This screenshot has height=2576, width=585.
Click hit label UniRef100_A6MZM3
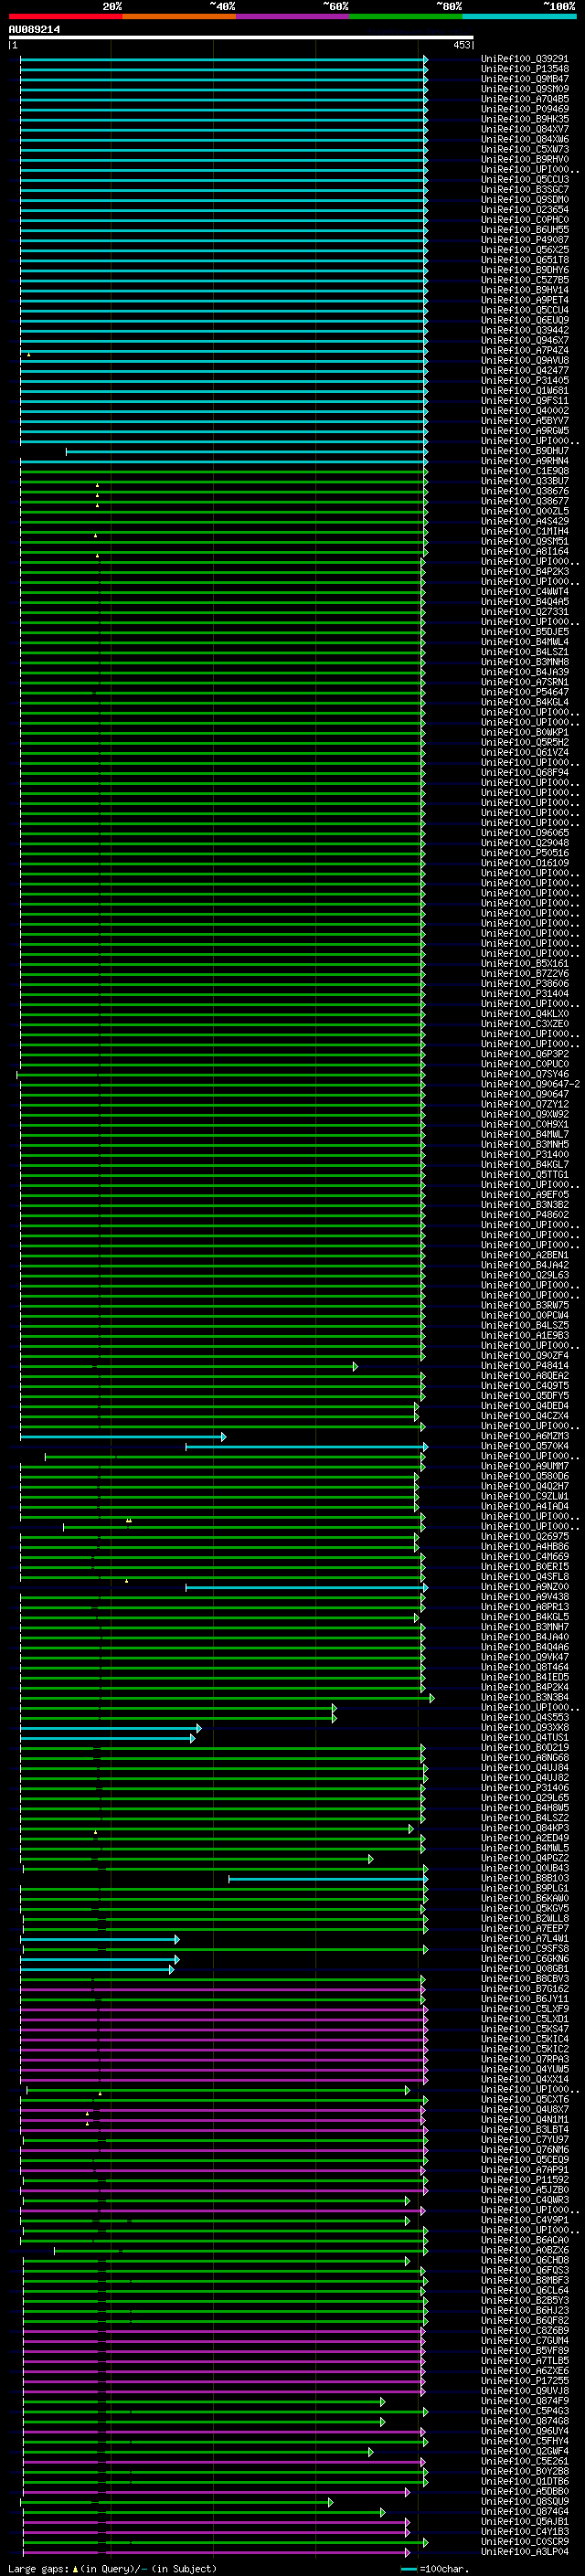click(x=525, y=1436)
